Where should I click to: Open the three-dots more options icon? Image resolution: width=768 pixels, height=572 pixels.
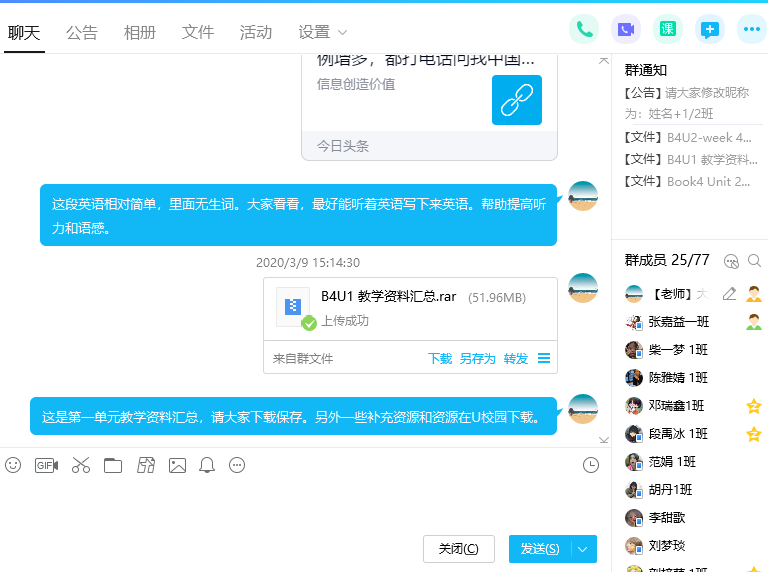click(x=752, y=29)
